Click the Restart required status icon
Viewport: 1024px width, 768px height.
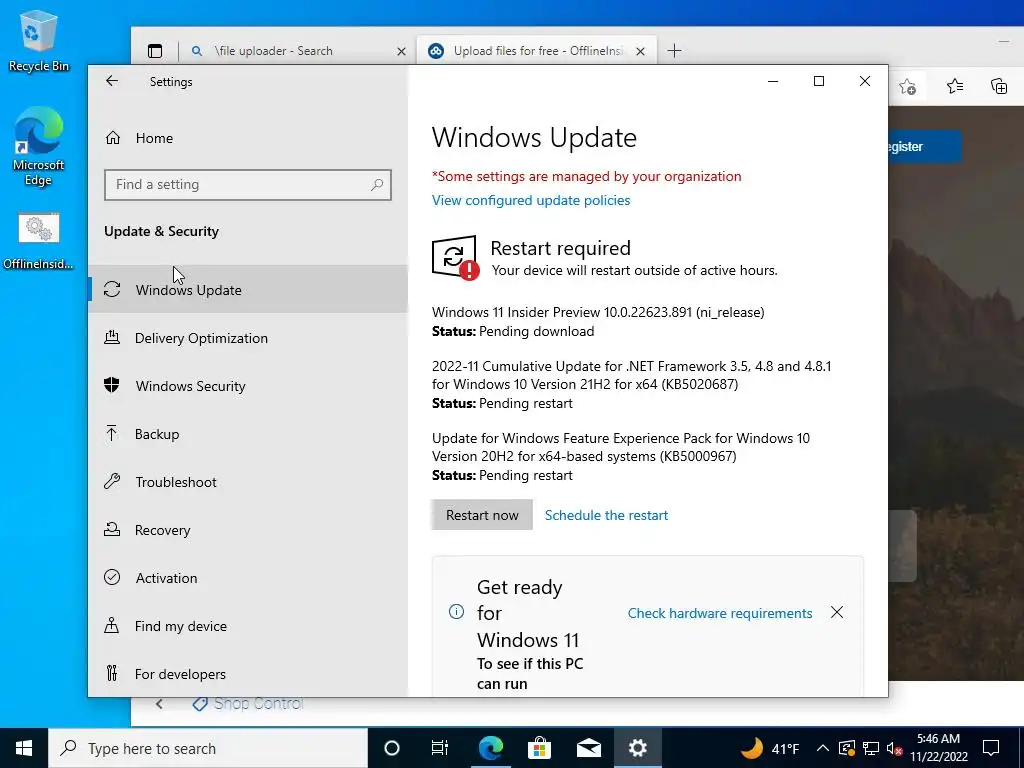[455, 257]
